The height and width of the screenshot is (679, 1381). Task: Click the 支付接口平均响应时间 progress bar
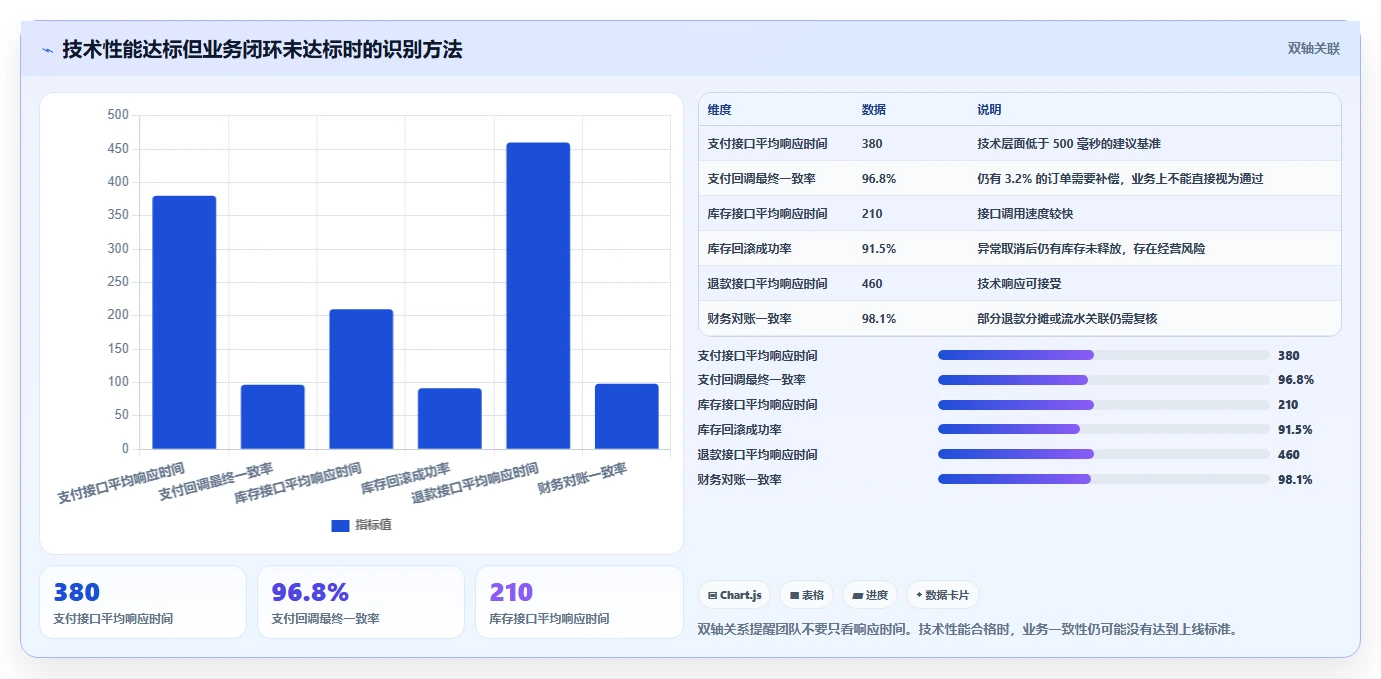point(1103,355)
